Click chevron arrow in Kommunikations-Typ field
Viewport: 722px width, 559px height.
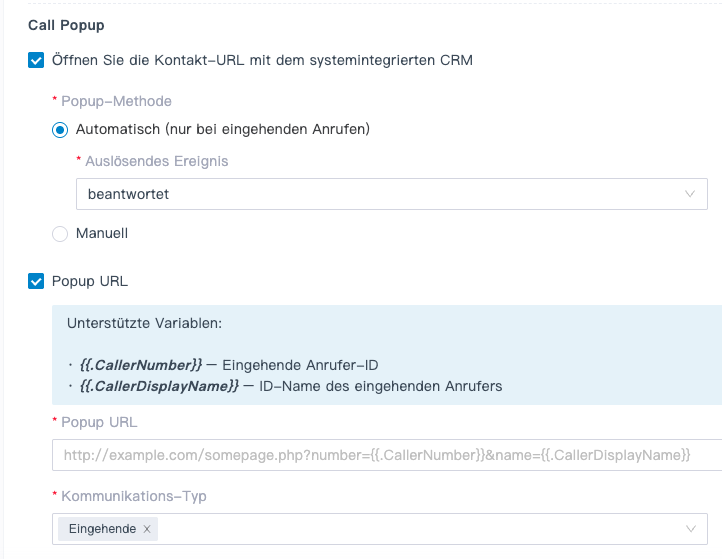pos(690,529)
